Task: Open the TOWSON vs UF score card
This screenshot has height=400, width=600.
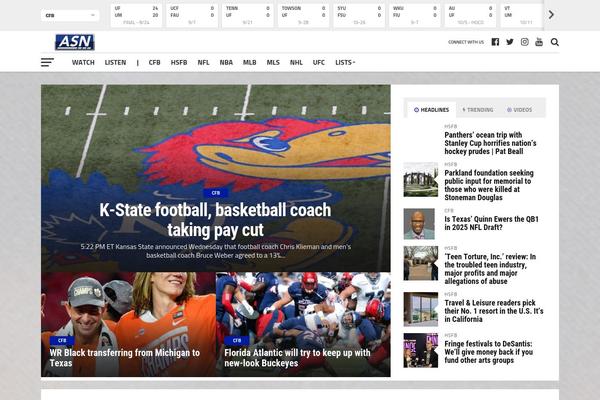Action: click(x=303, y=16)
